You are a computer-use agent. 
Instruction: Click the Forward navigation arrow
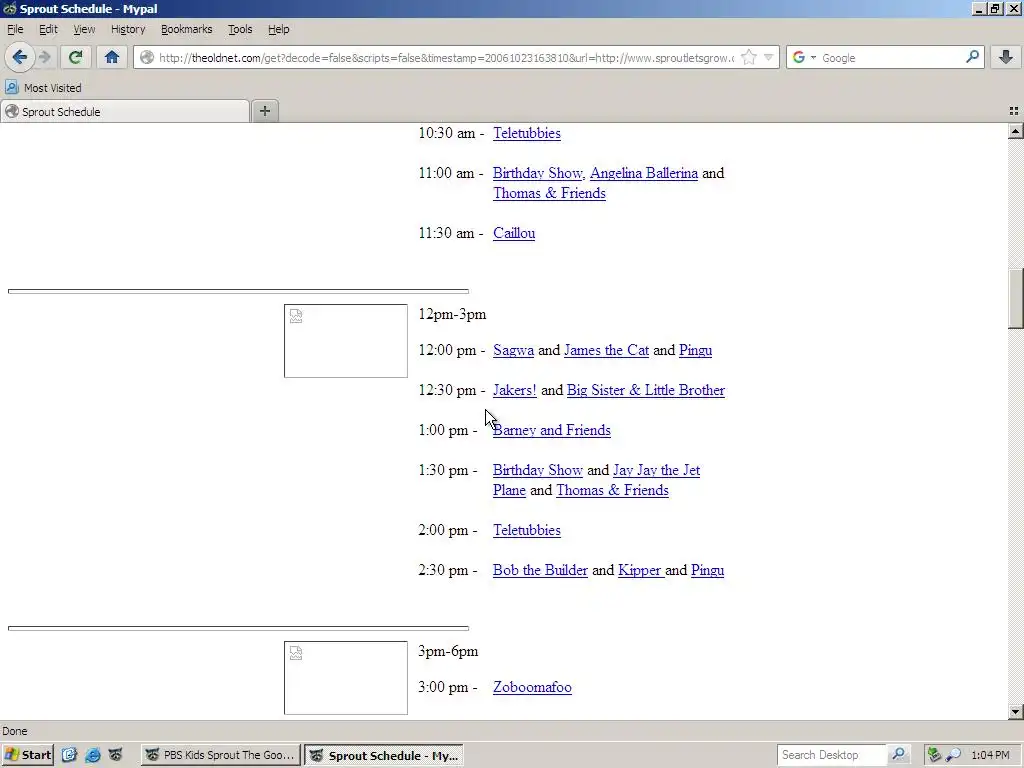pyautogui.click(x=44, y=57)
